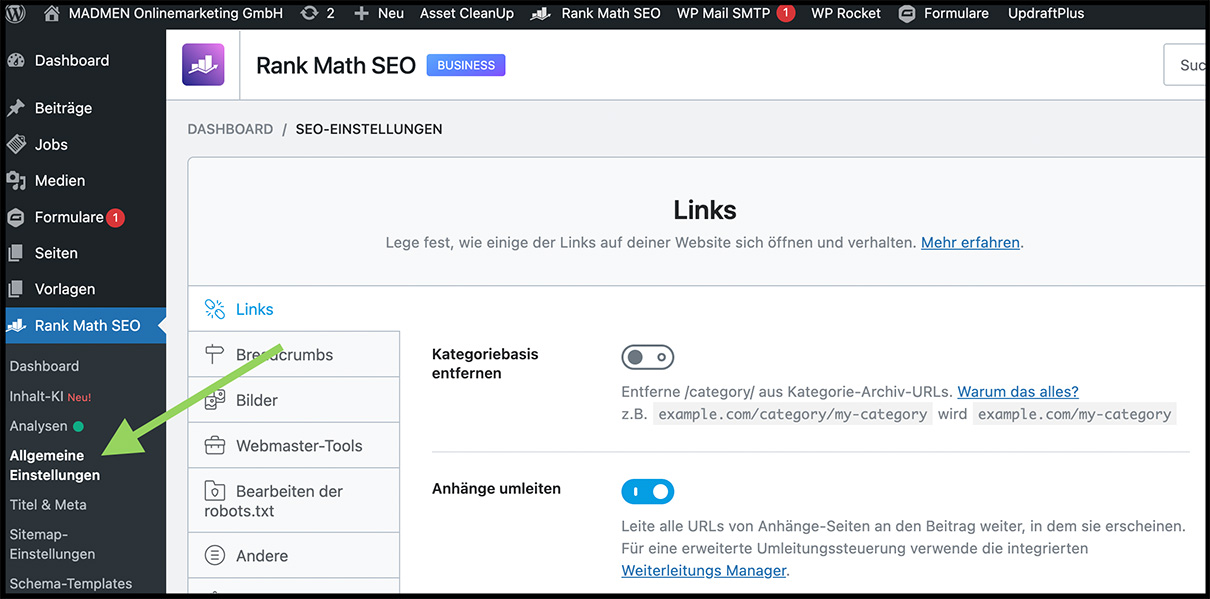Click the SEO-EINSTELLUNGEN breadcrumb text
Image resolution: width=1210 pixels, height=599 pixels.
coord(369,129)
